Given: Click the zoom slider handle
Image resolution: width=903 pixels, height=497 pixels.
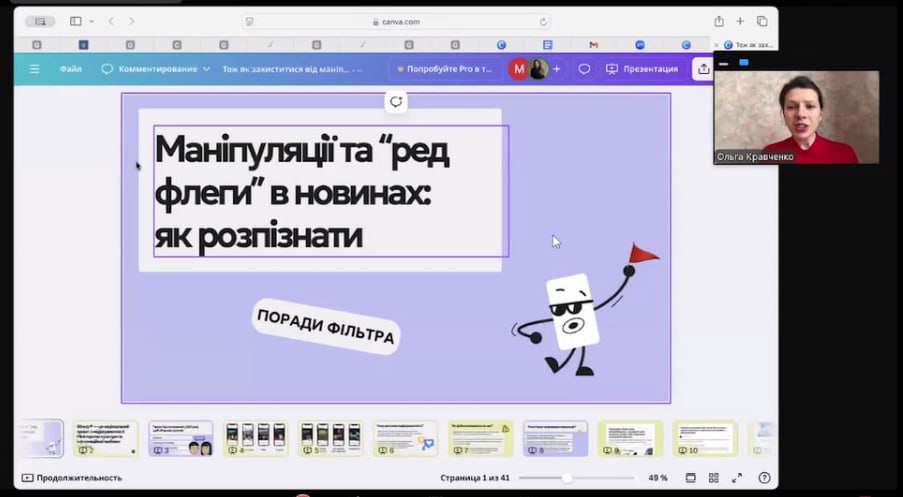Looking at the screenshot, I should [567, 478].
